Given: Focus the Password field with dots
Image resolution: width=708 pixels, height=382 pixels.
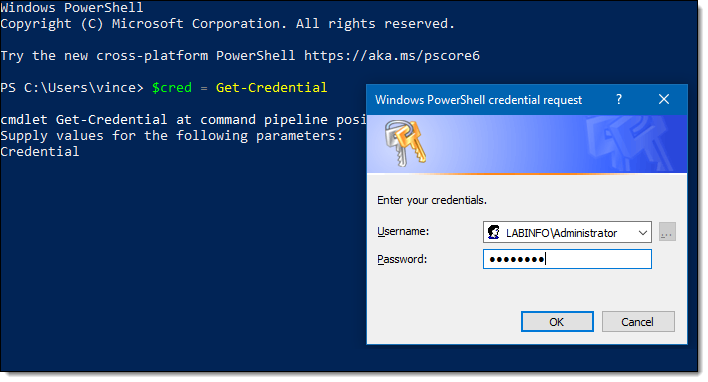Looking at the screenshot, I should coord(567,259).
